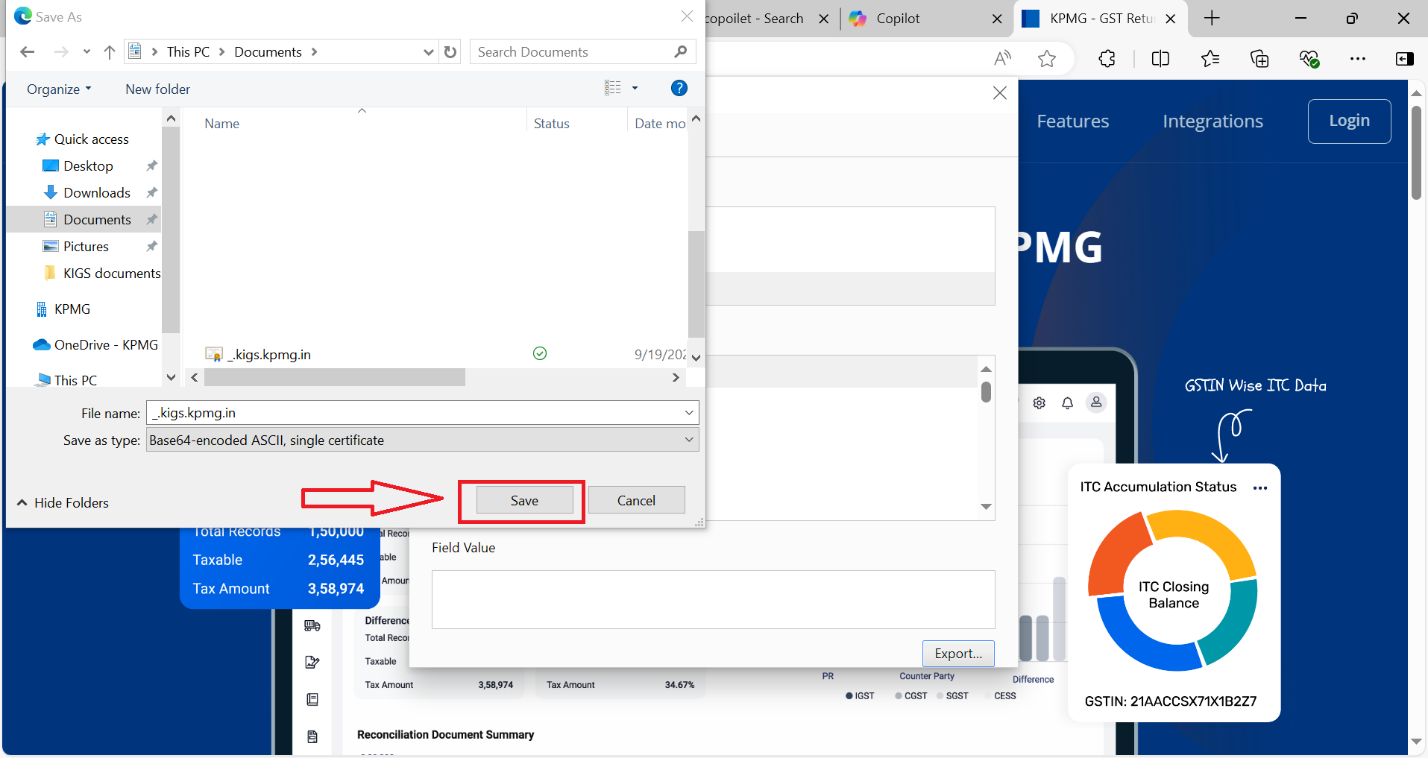Open Collections icon in Edge toolbar
1428x758 pixels.
tap(1260, 59)
